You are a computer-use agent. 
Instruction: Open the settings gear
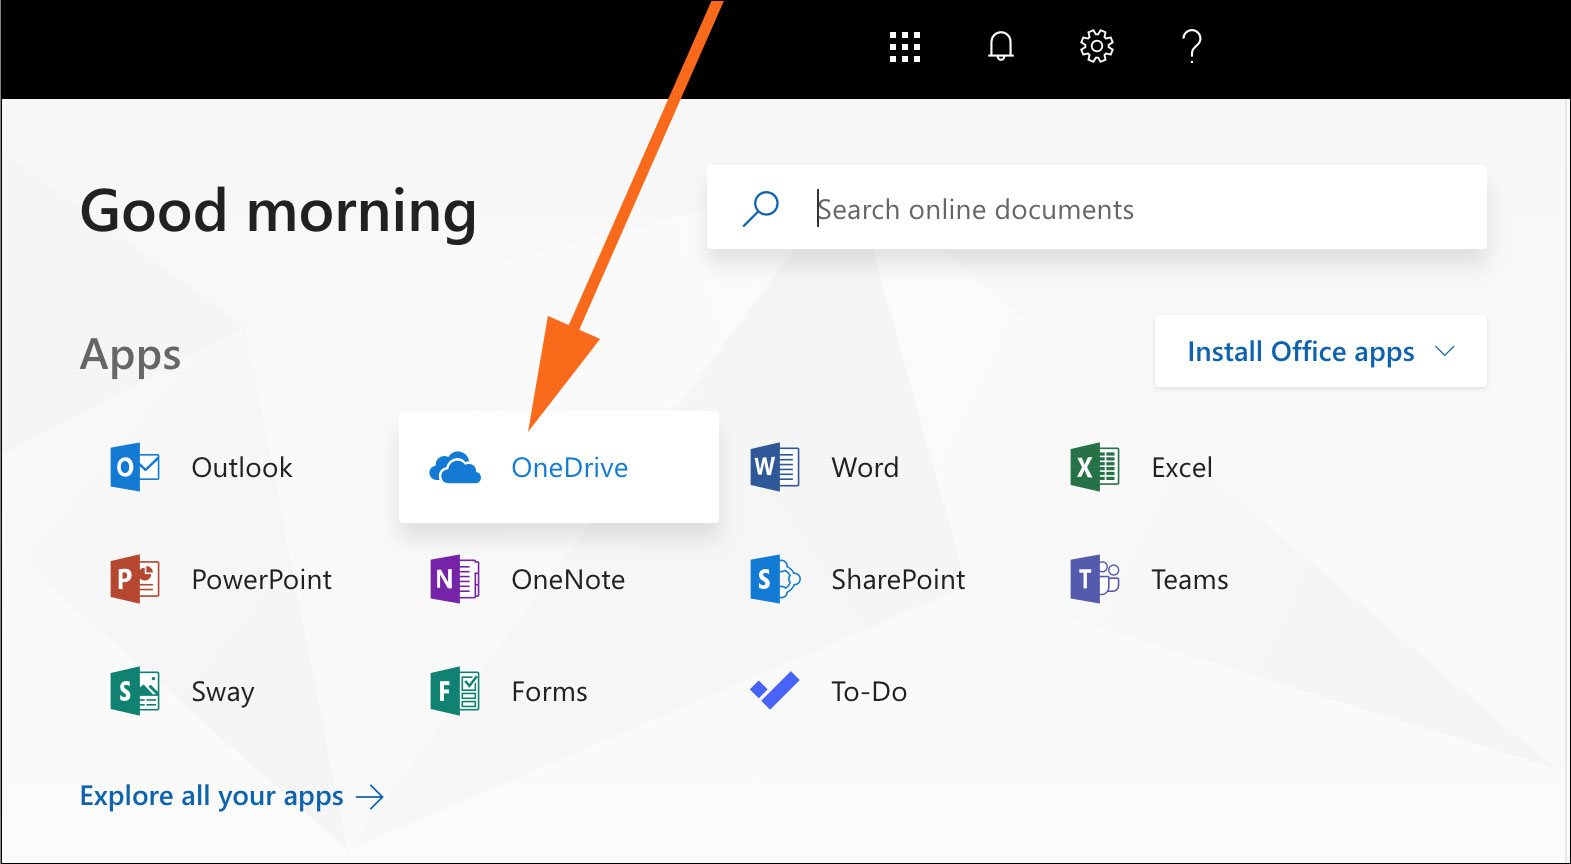coord(1096,47)
